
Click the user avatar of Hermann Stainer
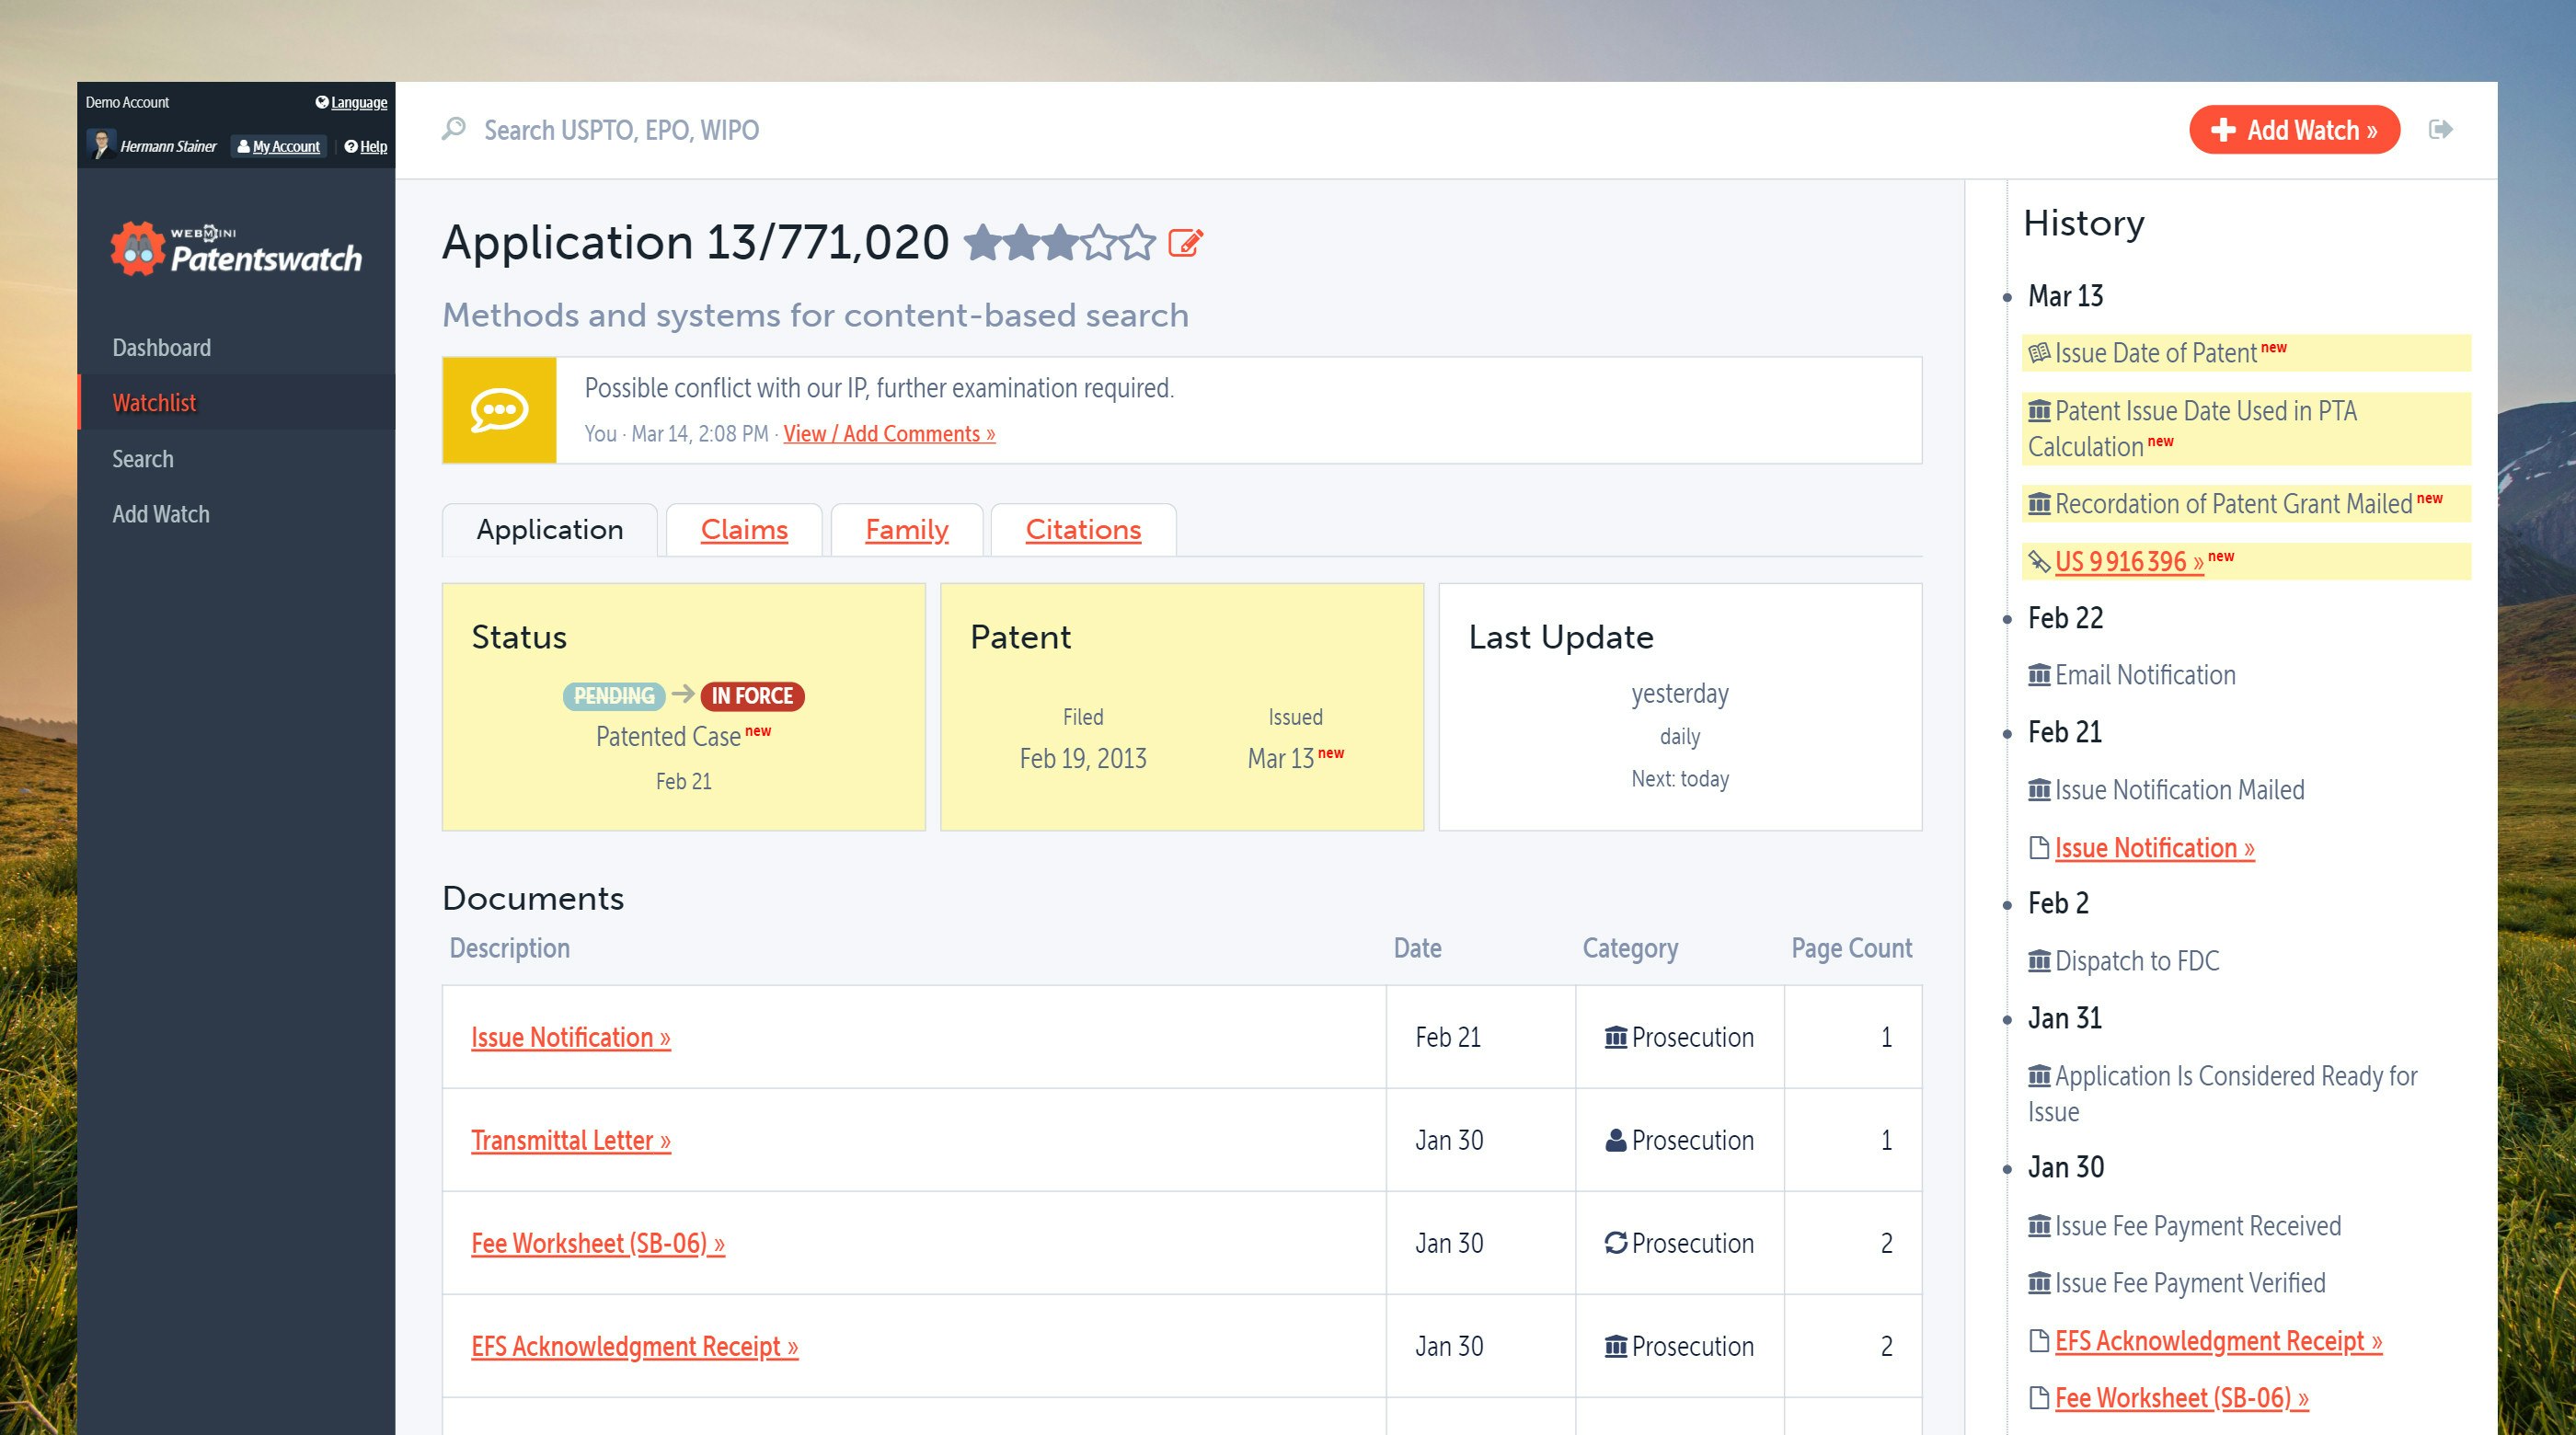(x=100, y=145)
